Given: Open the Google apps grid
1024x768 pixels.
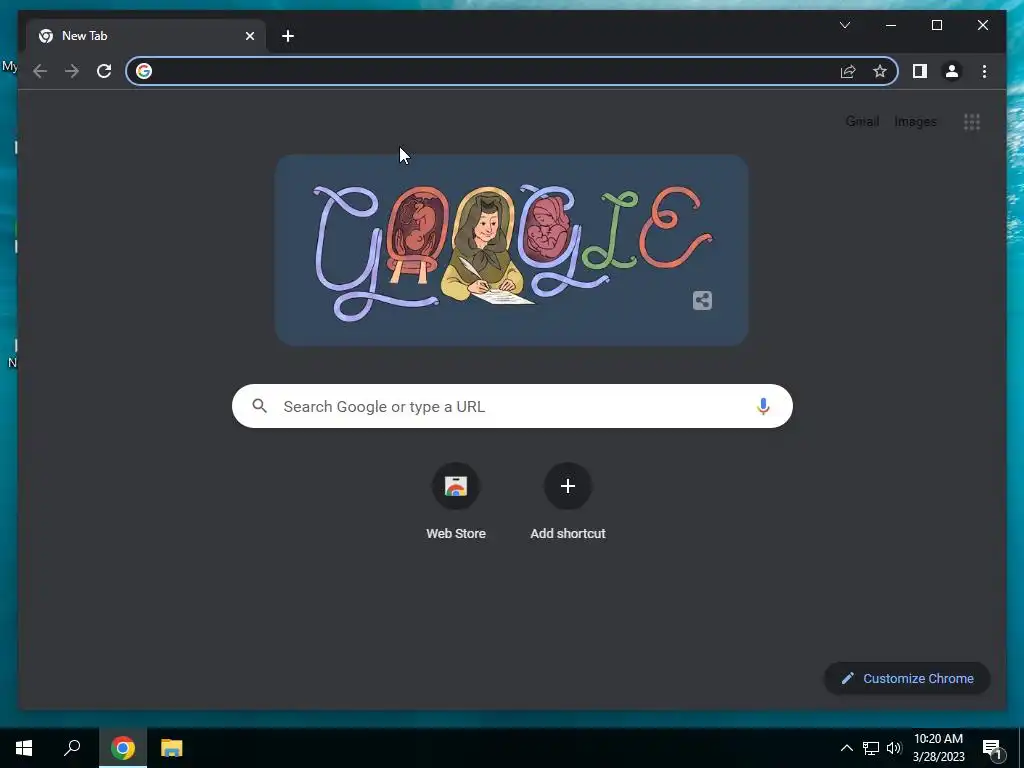Looking at the screenshot, I should 972,121.
